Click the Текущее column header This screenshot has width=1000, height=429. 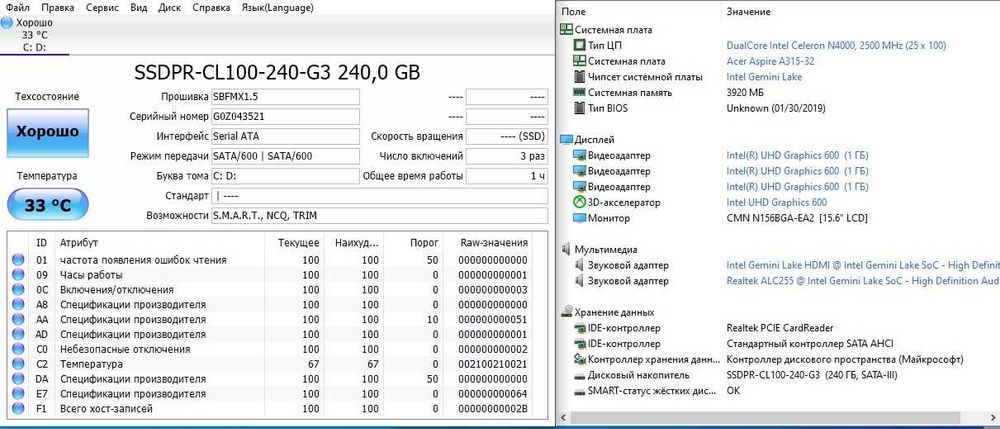click(298, 243)
